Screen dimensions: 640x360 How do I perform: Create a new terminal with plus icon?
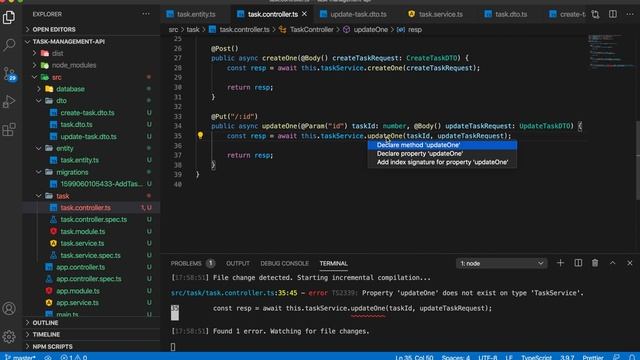560,263
